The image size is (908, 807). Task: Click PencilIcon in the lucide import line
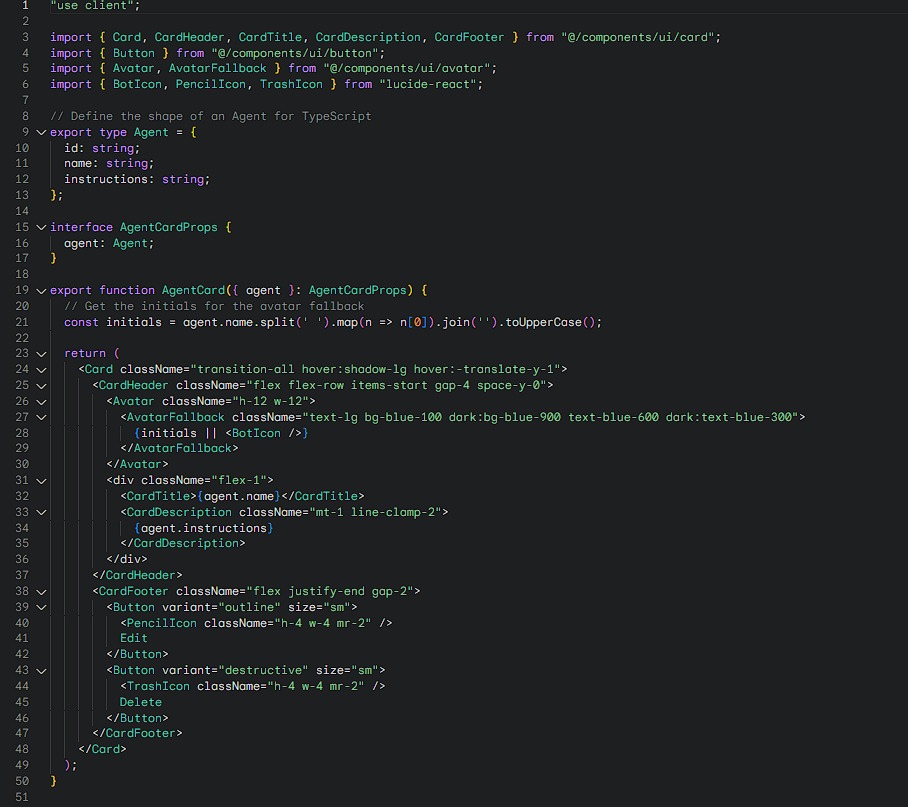(x=211, y=85)
